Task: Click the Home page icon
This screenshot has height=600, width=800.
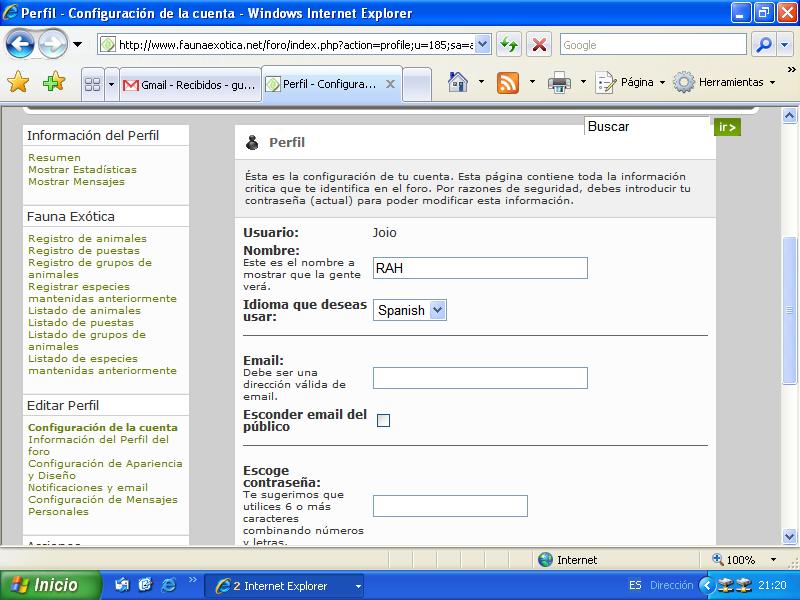Action: click(x=458, y=83)
